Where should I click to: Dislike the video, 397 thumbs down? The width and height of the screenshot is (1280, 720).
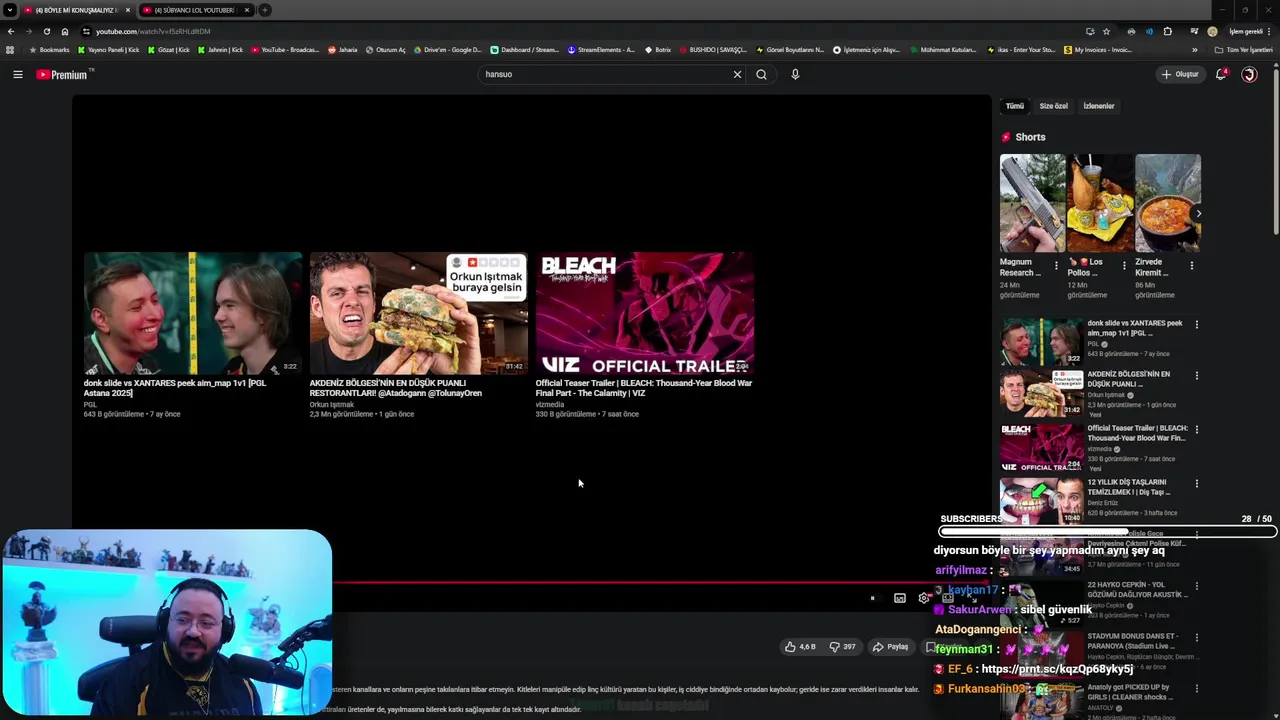coord(842,646)
